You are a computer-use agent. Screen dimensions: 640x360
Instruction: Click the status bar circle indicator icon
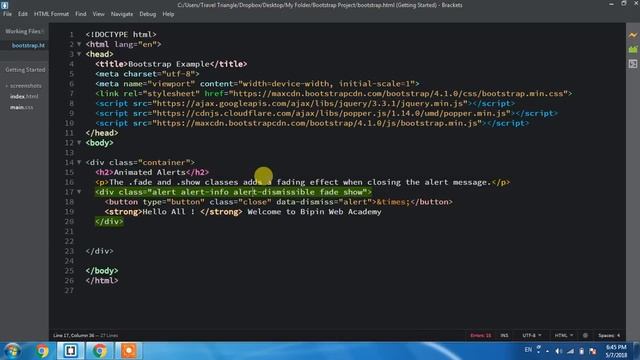[x=585, y=336]
